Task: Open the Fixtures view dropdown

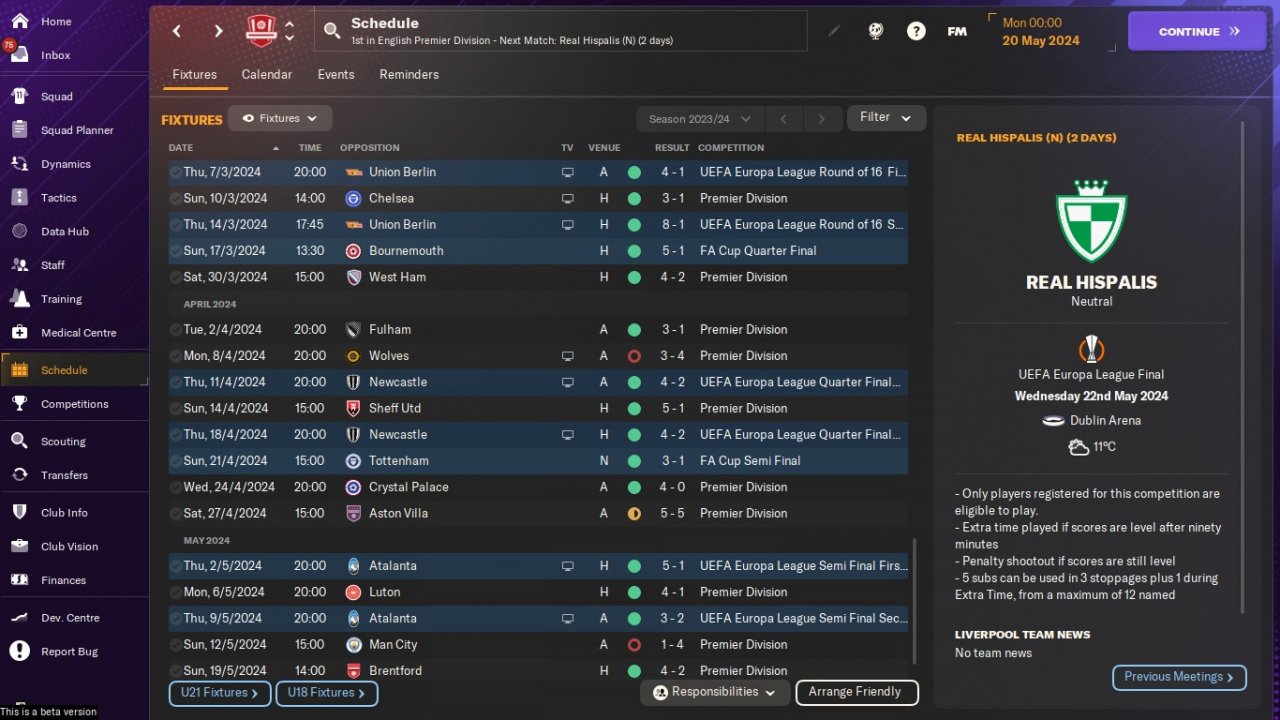Action: pos(280,118)
